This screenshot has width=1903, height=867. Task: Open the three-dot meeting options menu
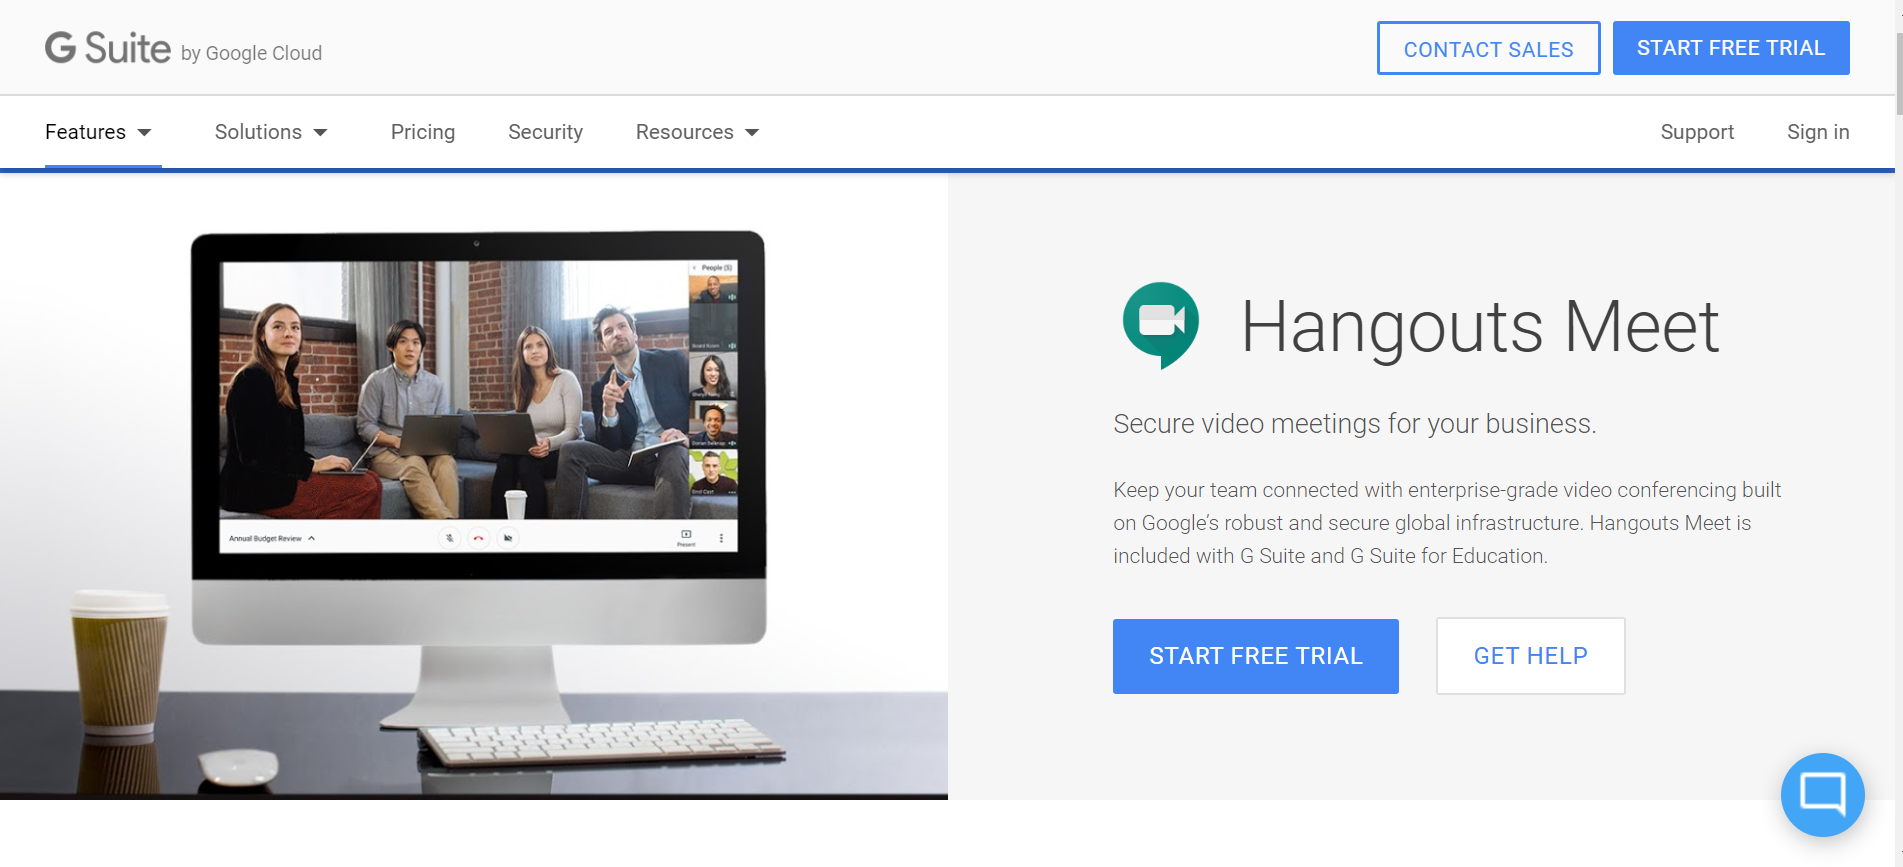(x=721, y=538)
